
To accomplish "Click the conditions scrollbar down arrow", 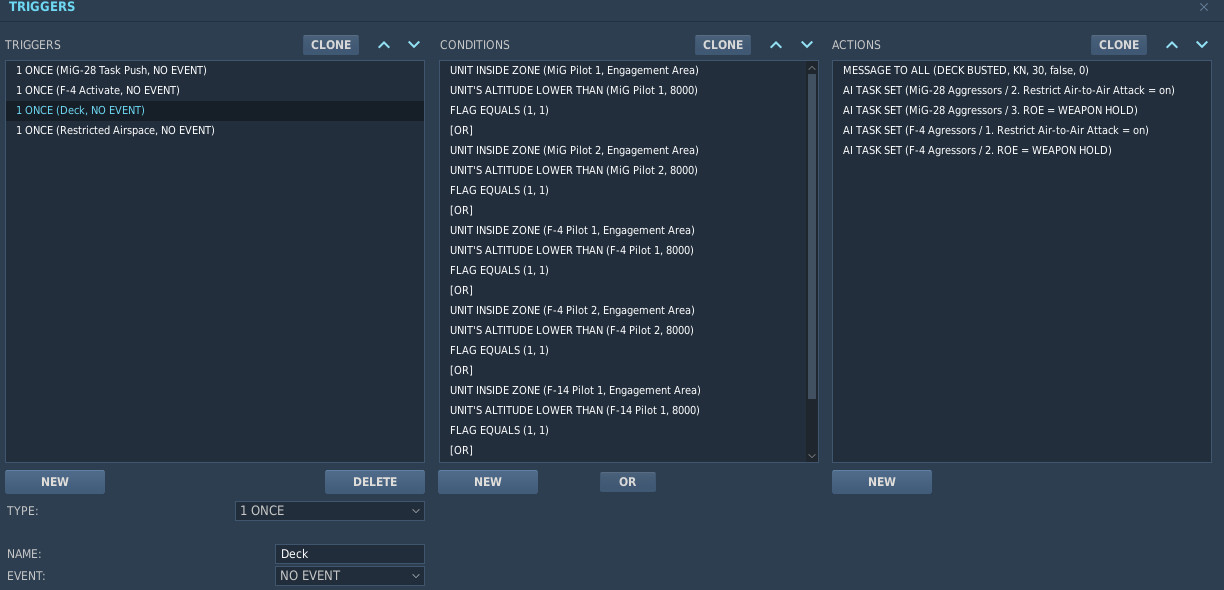I will (x=812, y=455).
